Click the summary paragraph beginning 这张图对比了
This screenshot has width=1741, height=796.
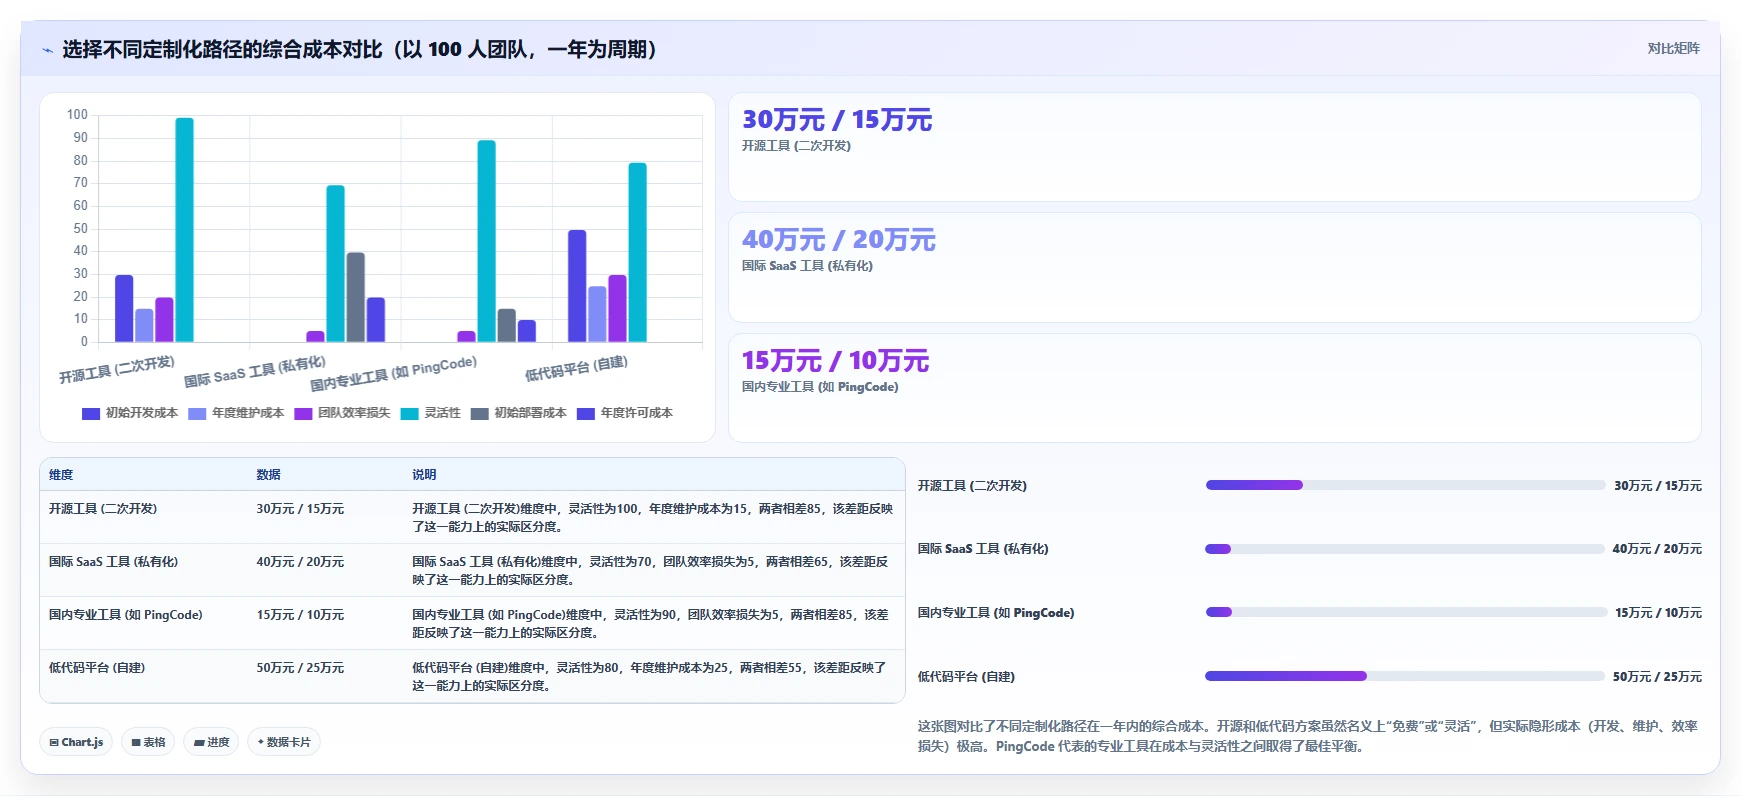pos(1308,736)
